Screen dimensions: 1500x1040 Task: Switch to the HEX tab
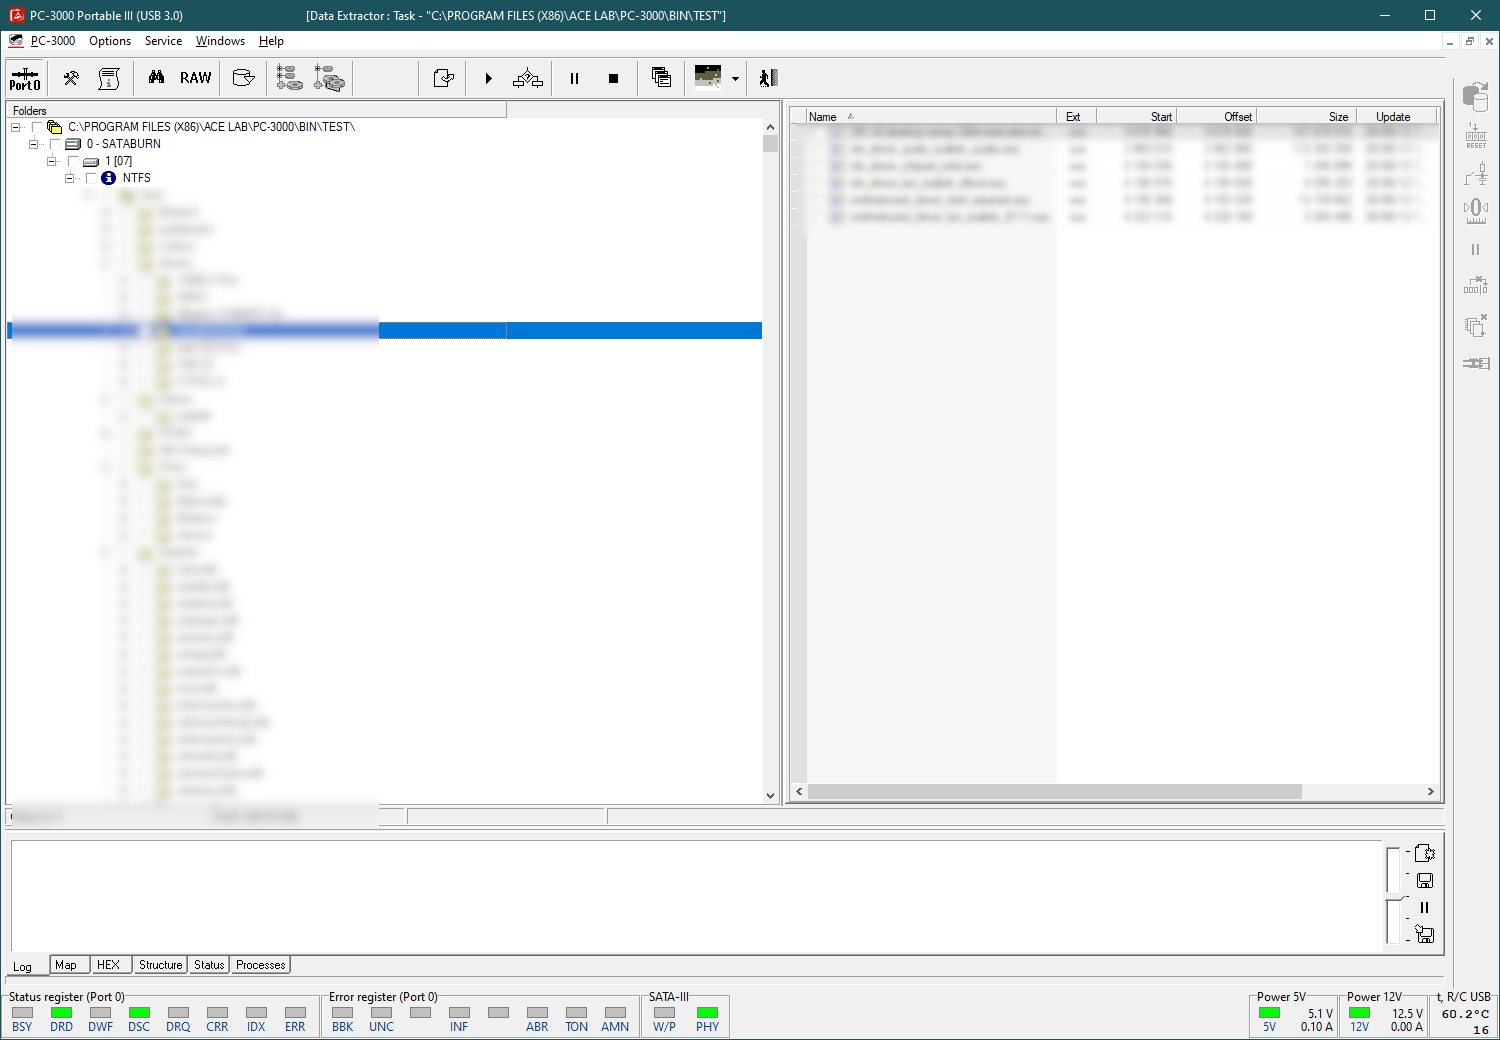pos(108,965)
